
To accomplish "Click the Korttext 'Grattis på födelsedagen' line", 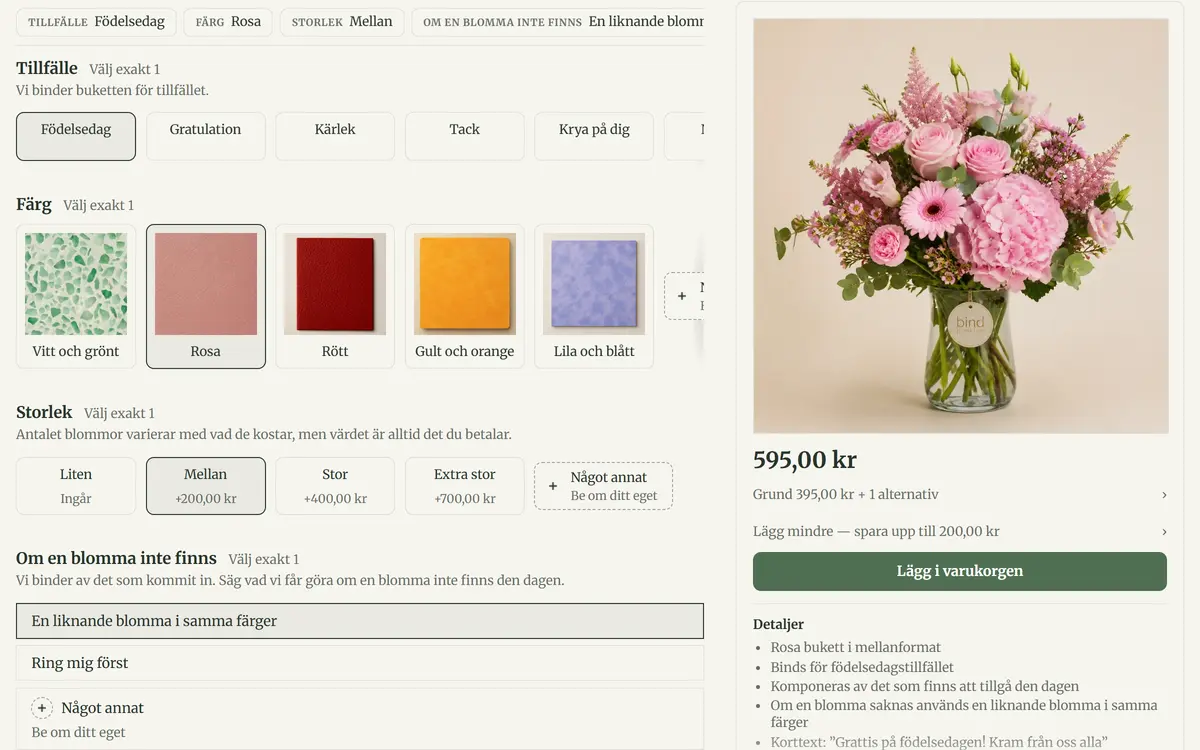I will click(x=939, y=743).
